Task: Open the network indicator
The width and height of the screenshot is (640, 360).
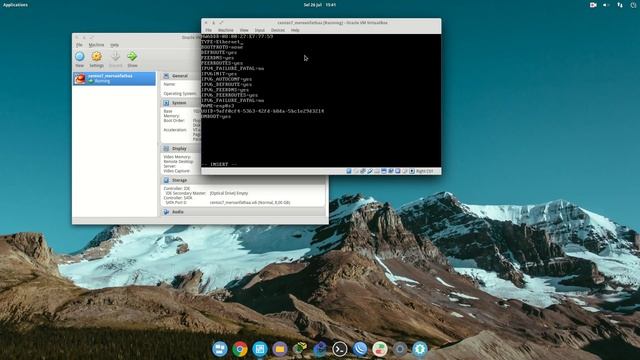Action: [620, 5]
